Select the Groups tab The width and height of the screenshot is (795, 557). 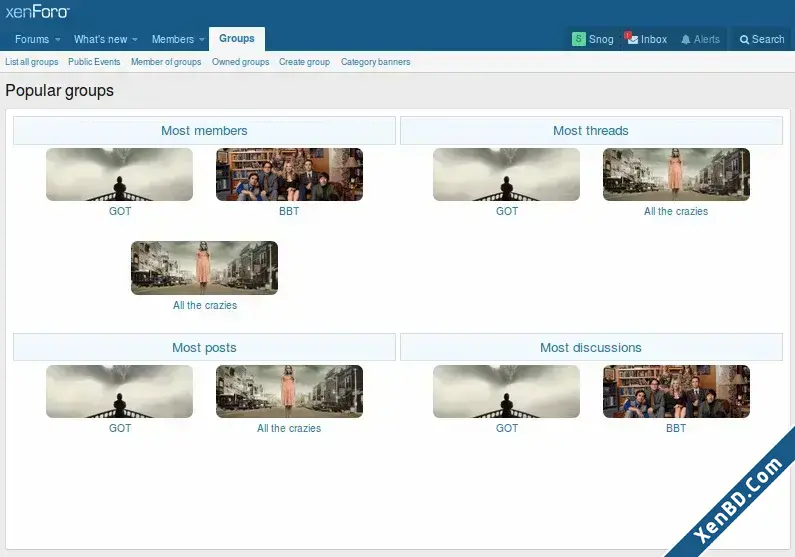point(237,39)
